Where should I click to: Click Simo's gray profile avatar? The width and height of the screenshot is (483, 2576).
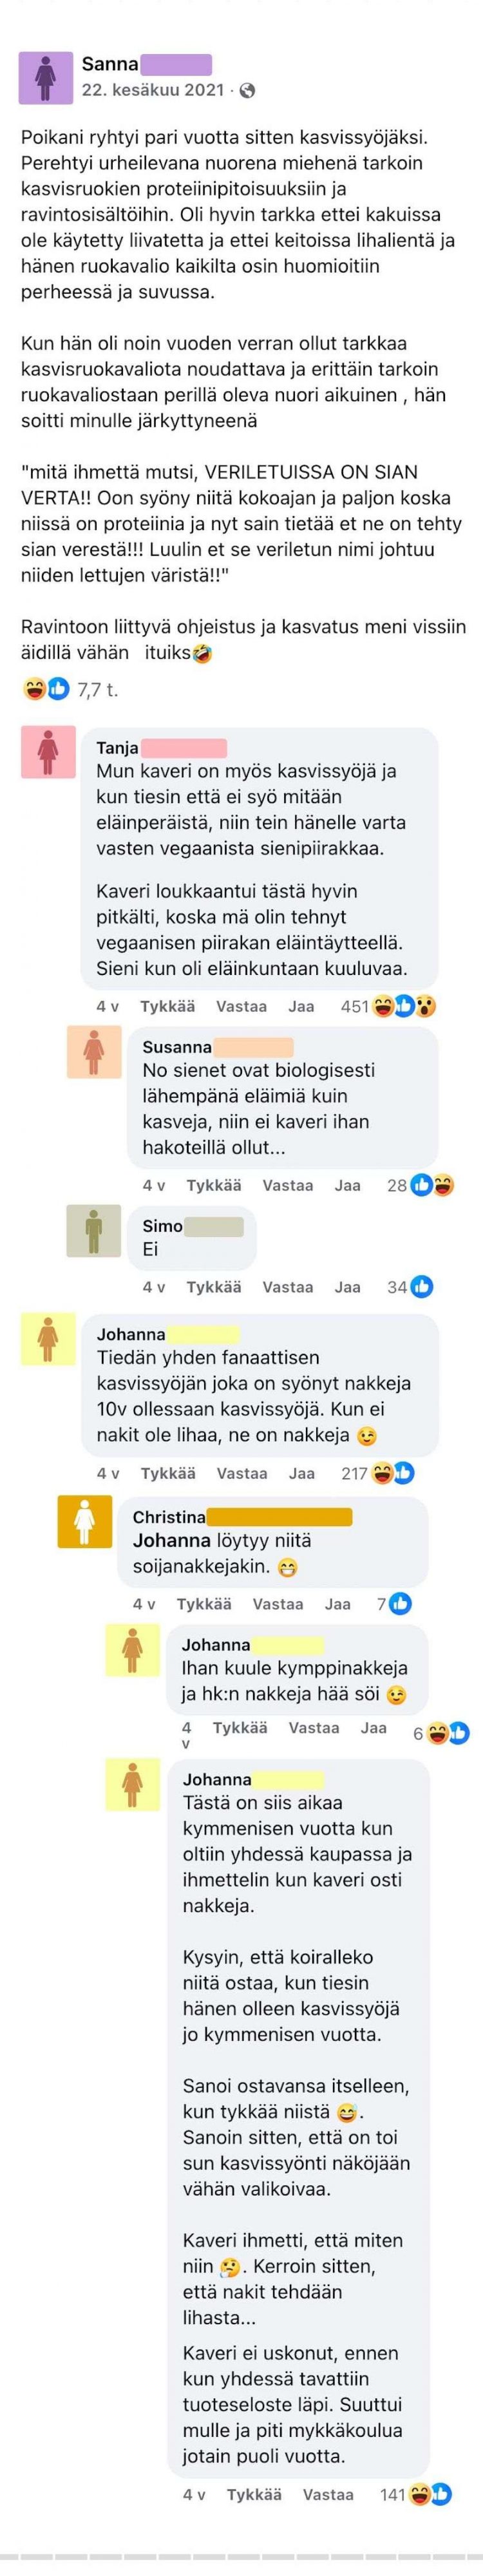94,1230
